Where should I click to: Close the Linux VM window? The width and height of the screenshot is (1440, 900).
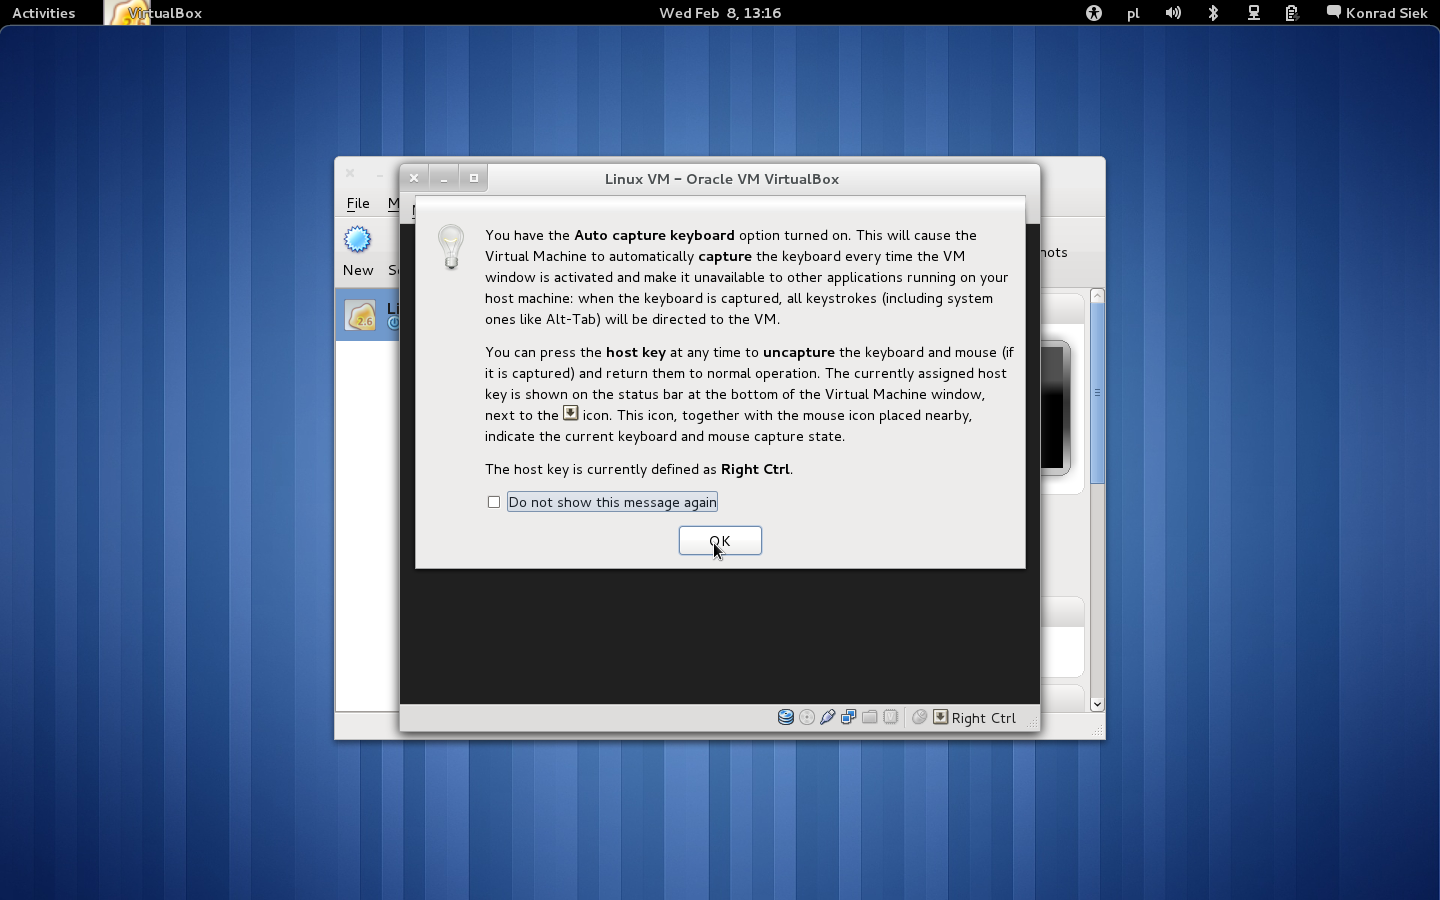414,178
